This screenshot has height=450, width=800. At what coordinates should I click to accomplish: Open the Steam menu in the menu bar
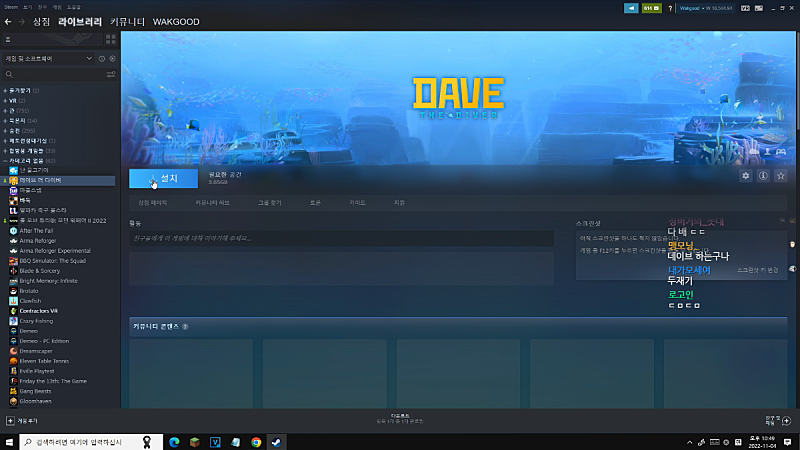11,7
